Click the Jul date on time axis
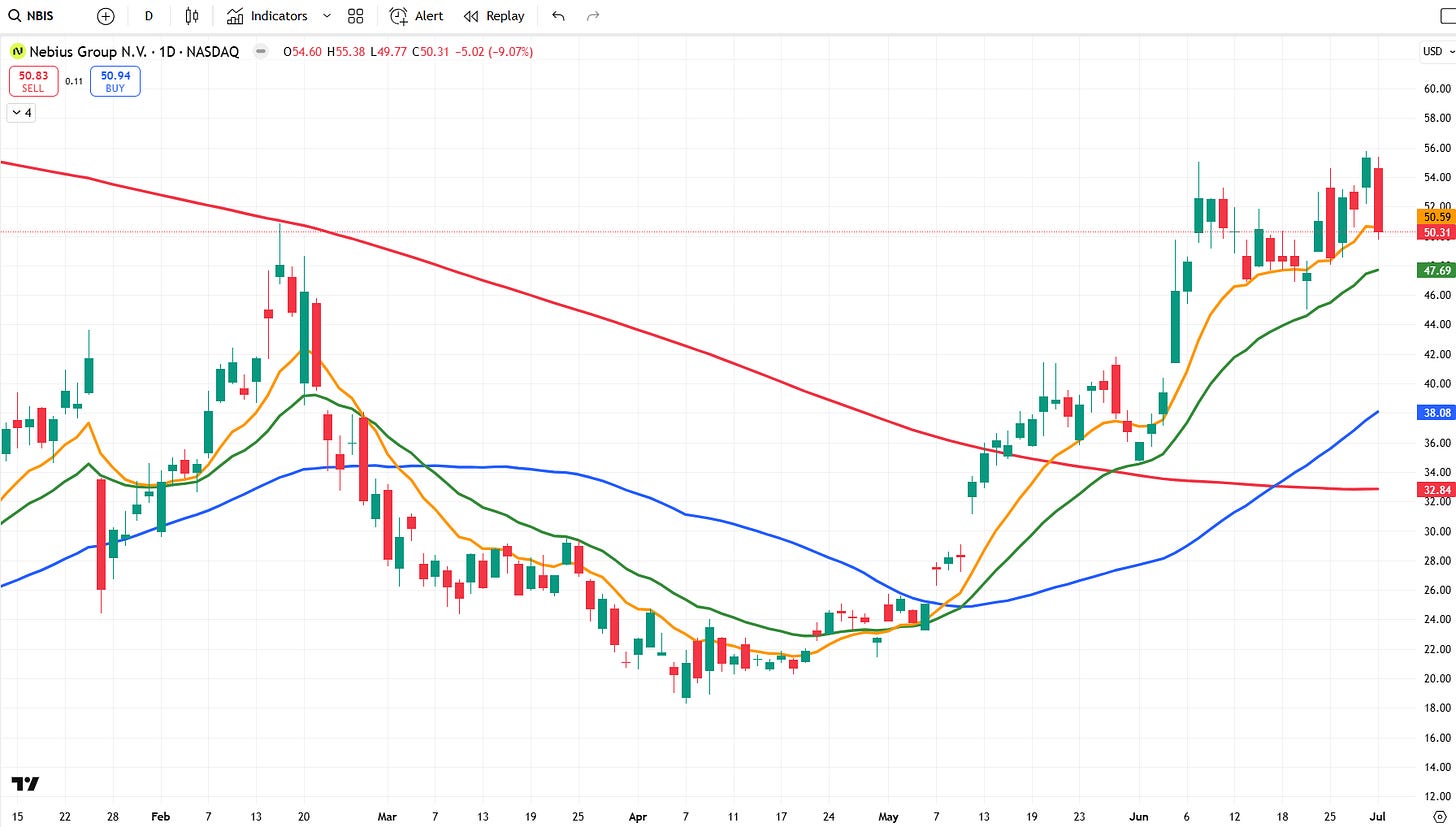Image resolution: width=1456 pixels, height=827 pixels. 1380,816
